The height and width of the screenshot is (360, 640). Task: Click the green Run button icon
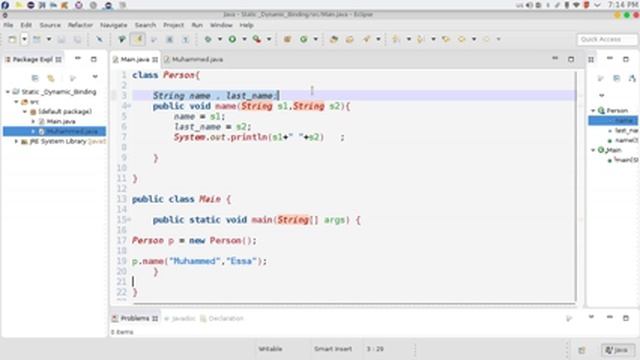pos(232,39)
